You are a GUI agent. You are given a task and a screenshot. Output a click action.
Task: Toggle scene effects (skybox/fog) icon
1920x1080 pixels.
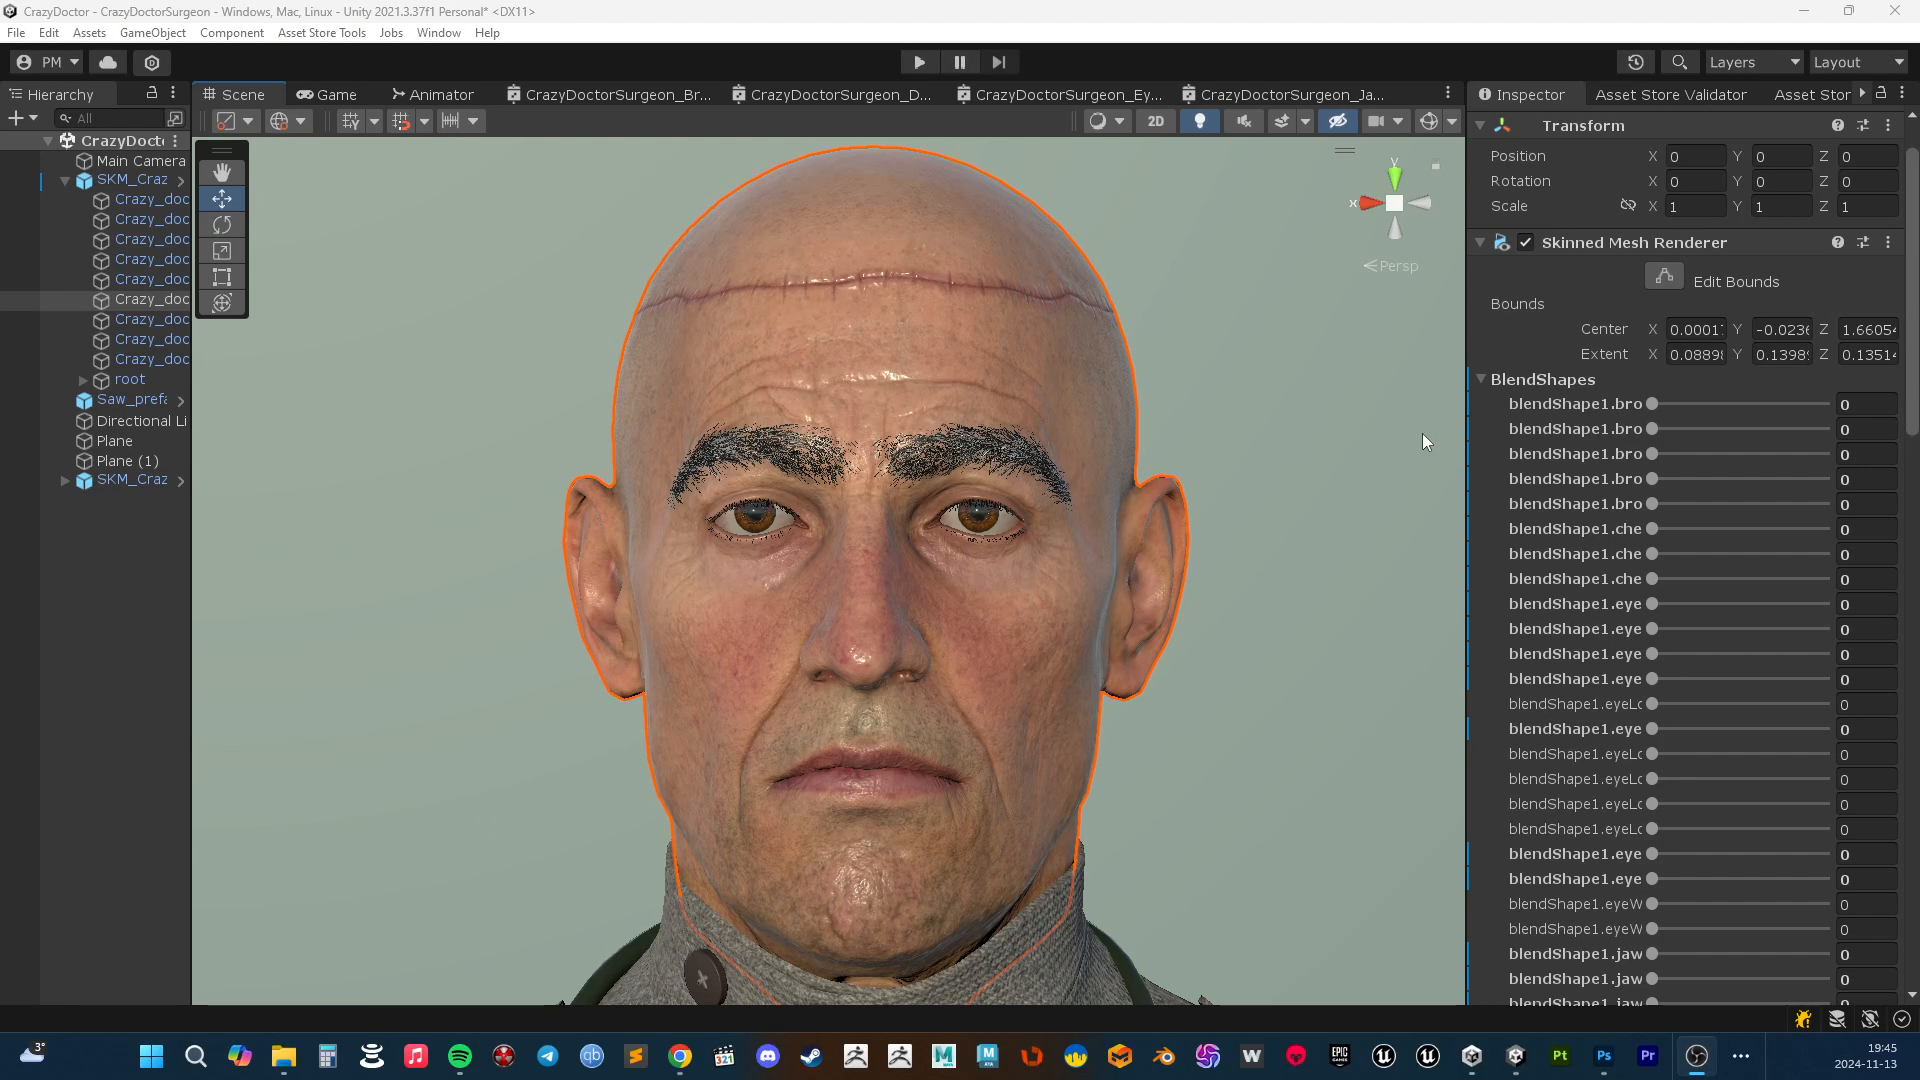coord(1282,121)
